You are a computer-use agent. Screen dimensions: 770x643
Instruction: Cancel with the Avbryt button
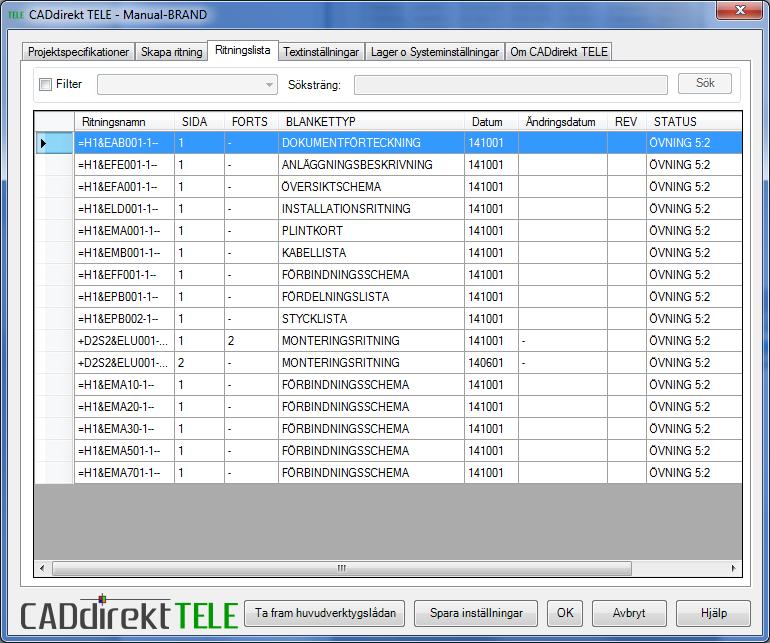pos(629,613)
